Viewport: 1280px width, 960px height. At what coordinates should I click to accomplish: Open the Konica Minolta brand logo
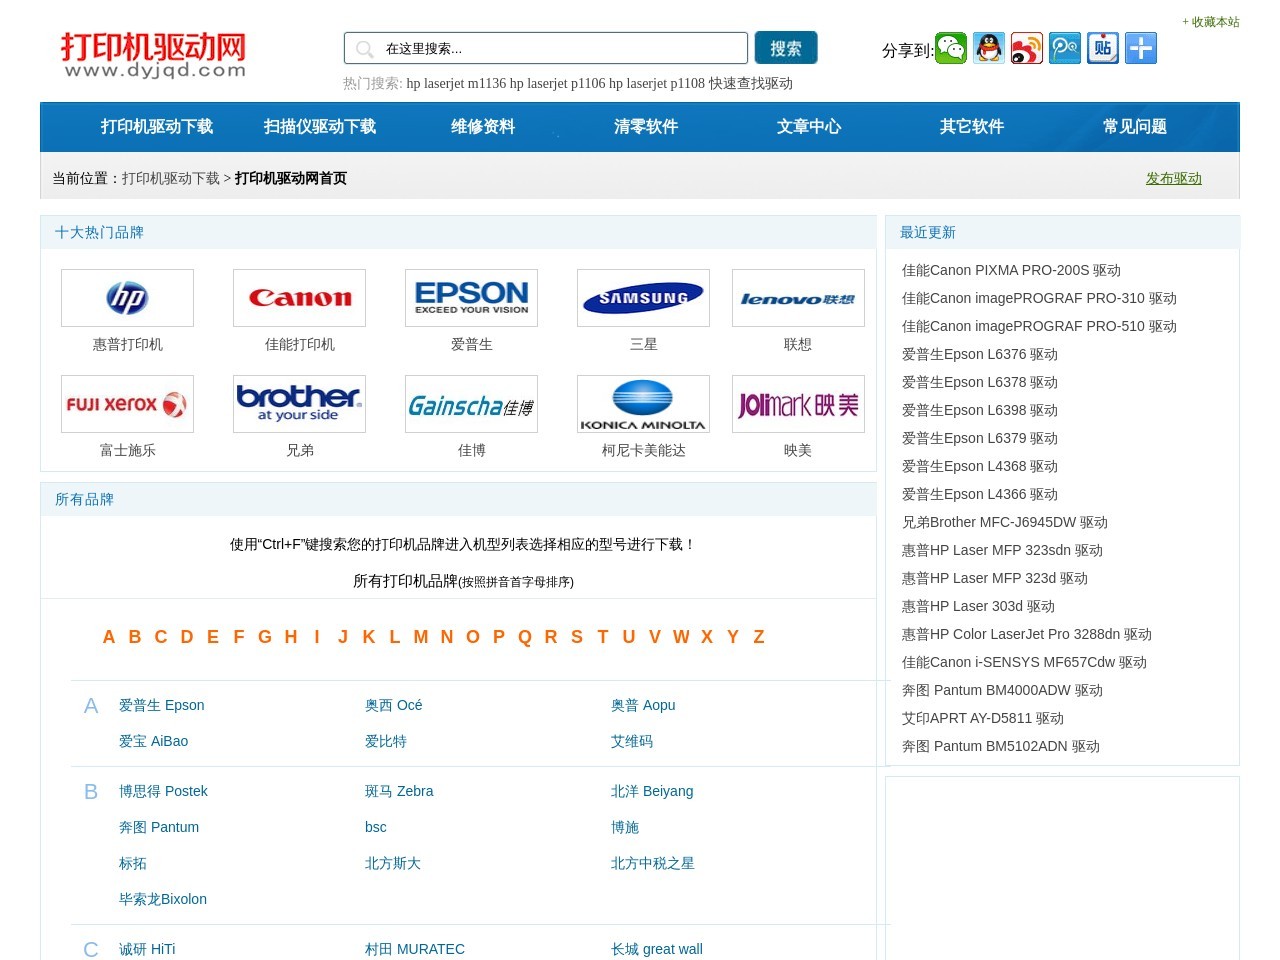coord(643,404)
